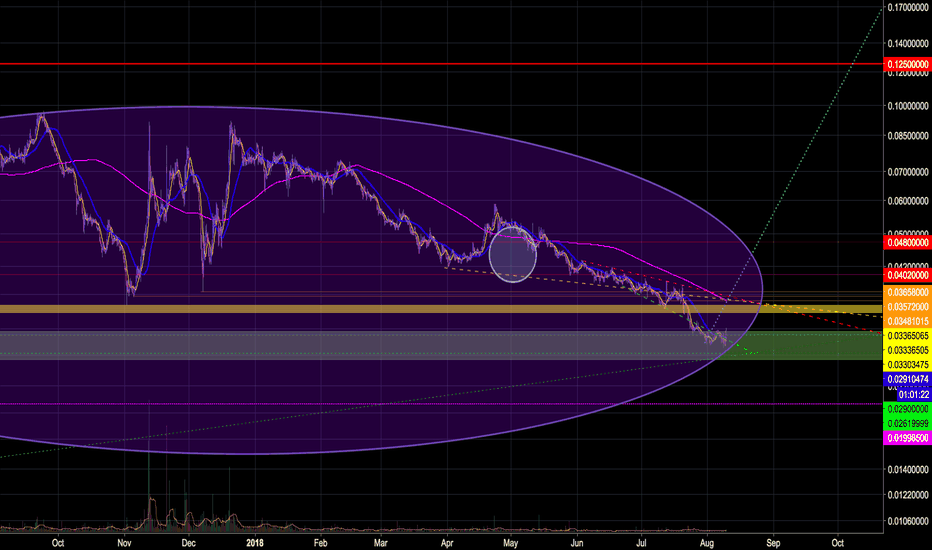Click the magenta dotted horizontal line
Image resolution: width=932 pixels, height=550 pixels.
[441, 404]
